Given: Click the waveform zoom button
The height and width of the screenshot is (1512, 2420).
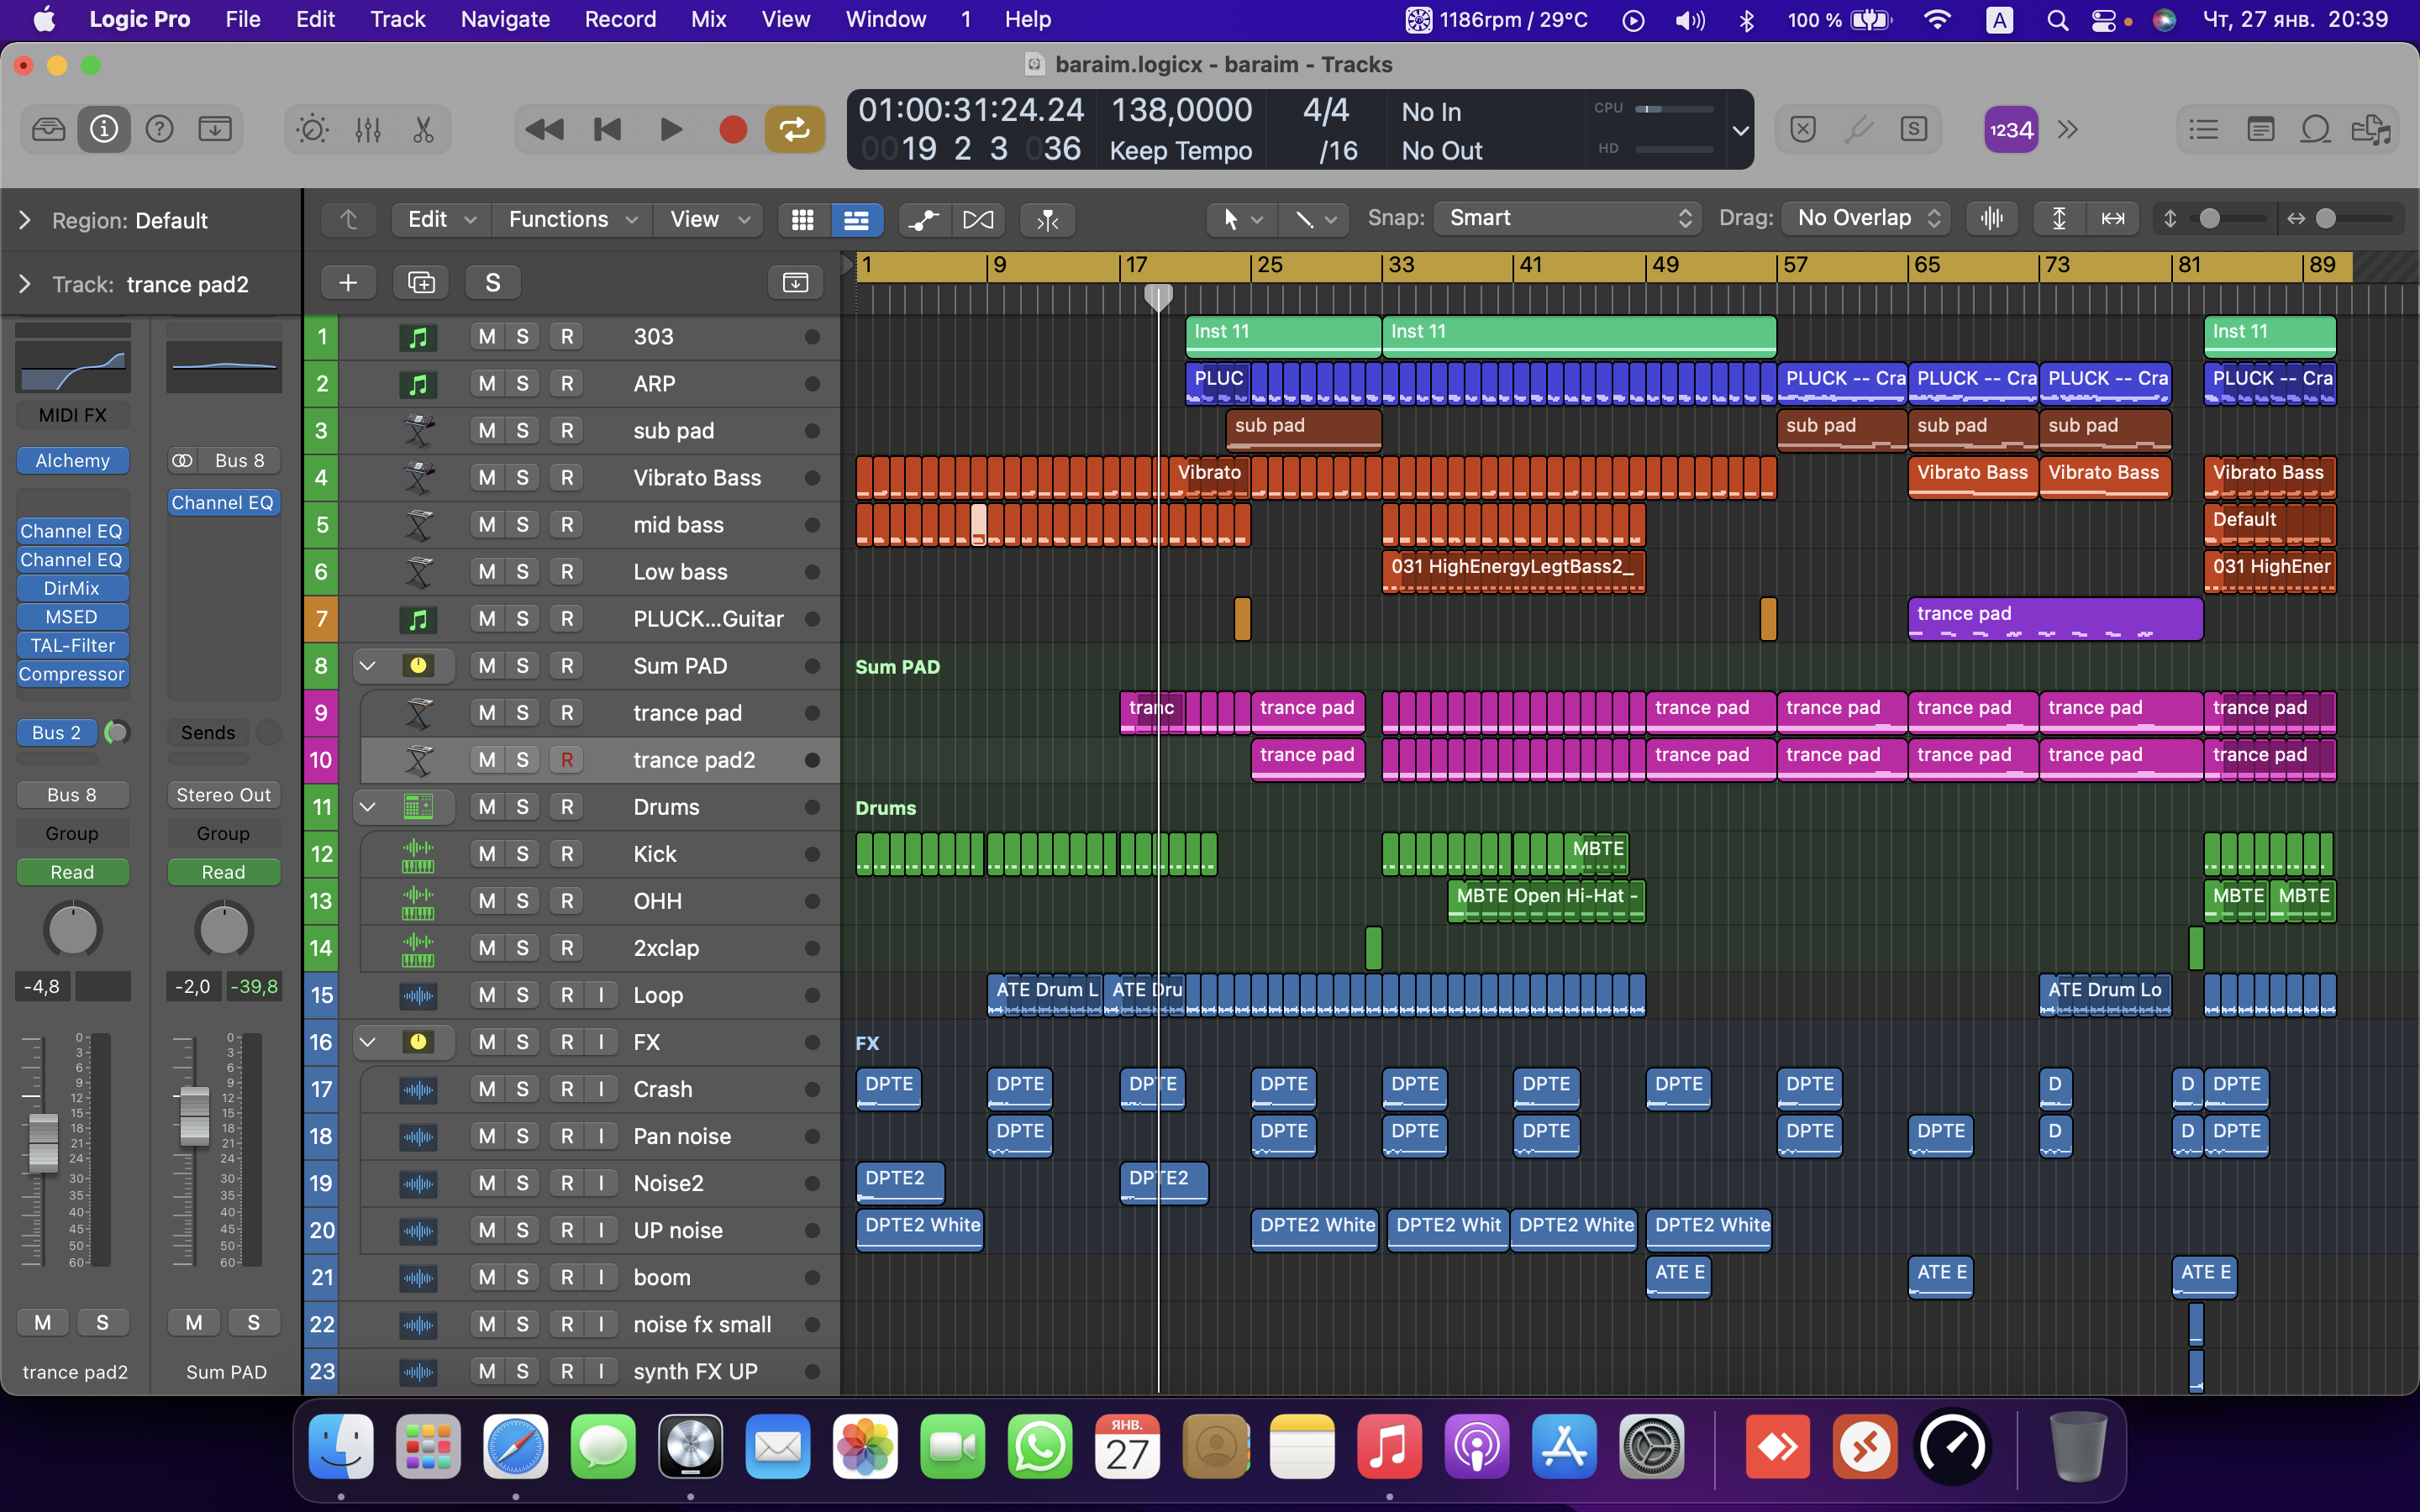Looking at the screenshot, I should coord(1992,218).
